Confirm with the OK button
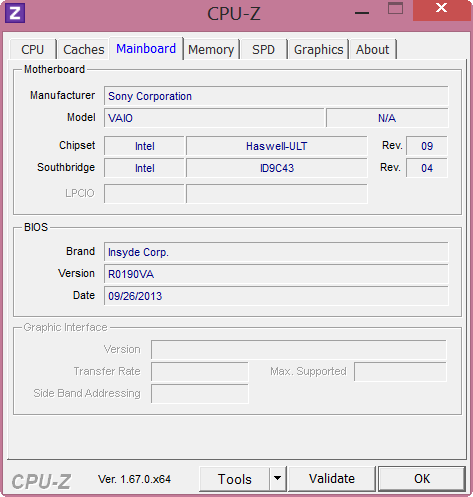Viewport: 473px width, 497px height. point(422,479)
